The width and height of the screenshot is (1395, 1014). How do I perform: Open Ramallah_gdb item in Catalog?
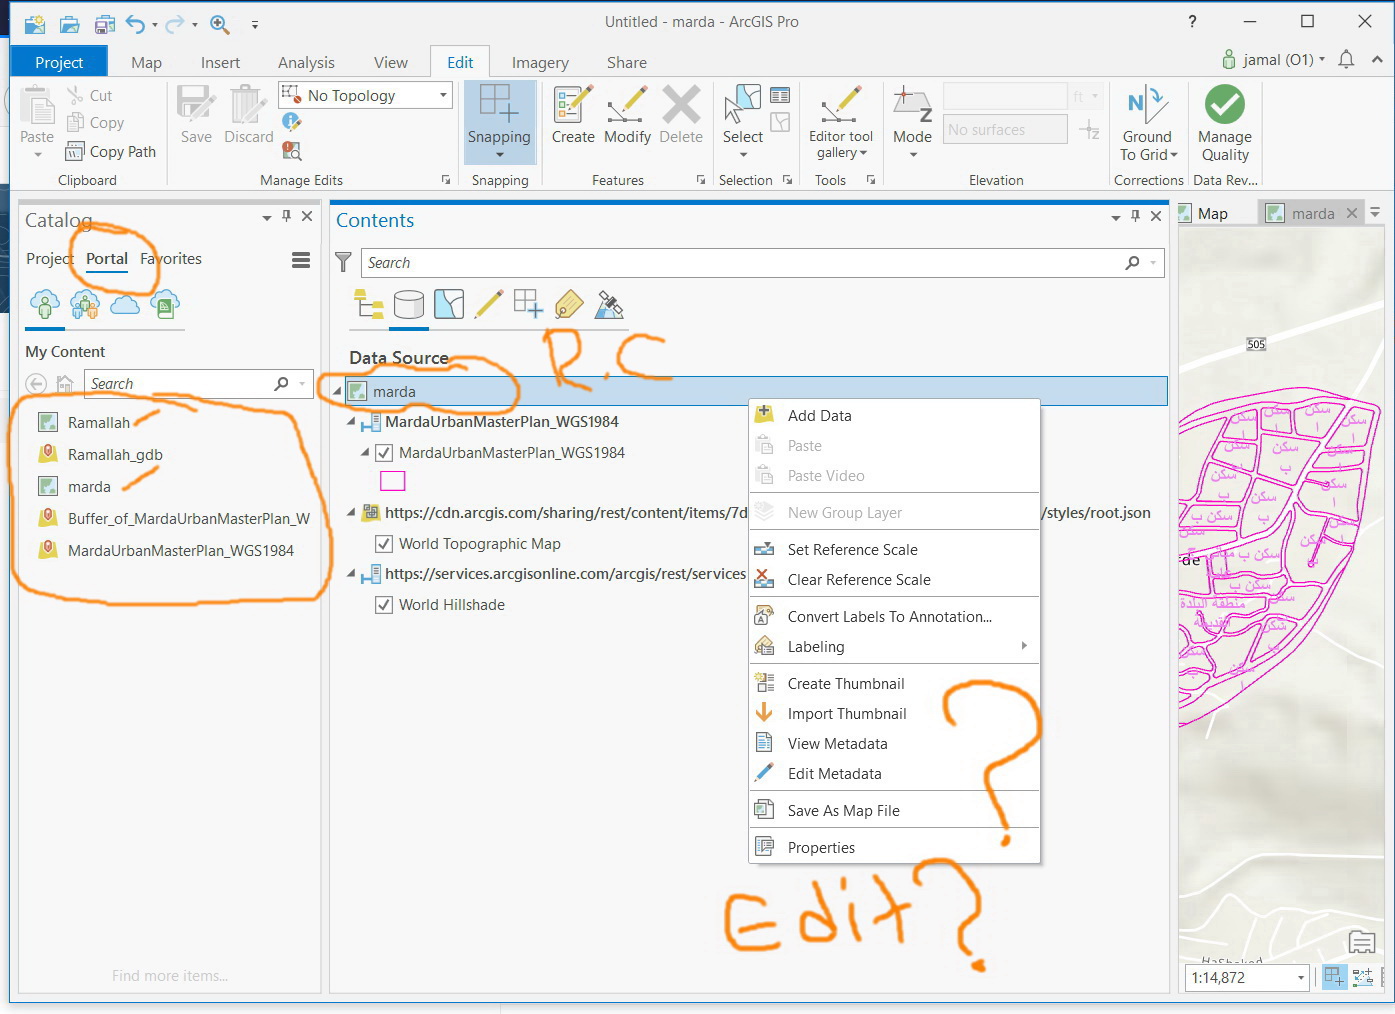click(x=115, y=454)
